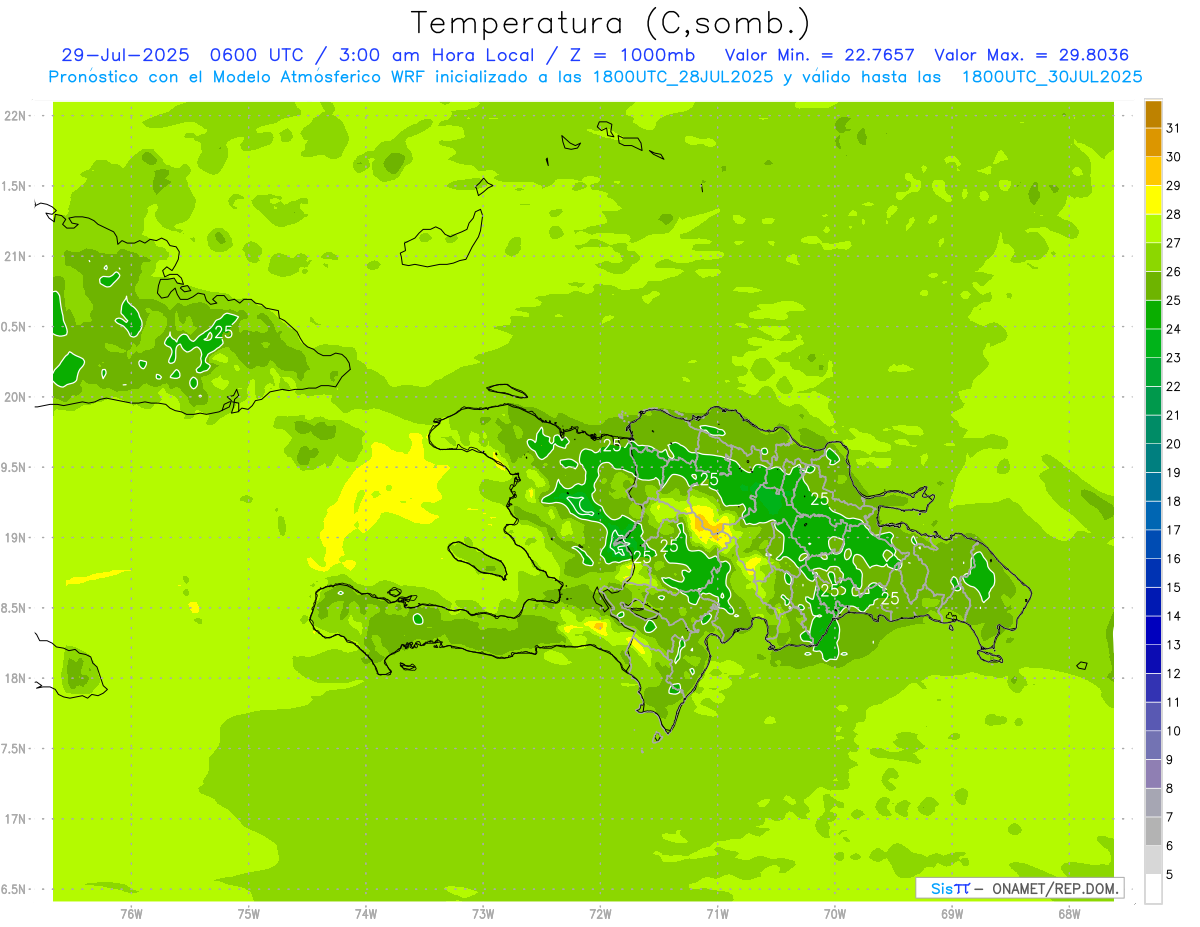Click the "71W" longitude axis label
The width and height of the screenshot is (1200, 927).
point(717,913)
